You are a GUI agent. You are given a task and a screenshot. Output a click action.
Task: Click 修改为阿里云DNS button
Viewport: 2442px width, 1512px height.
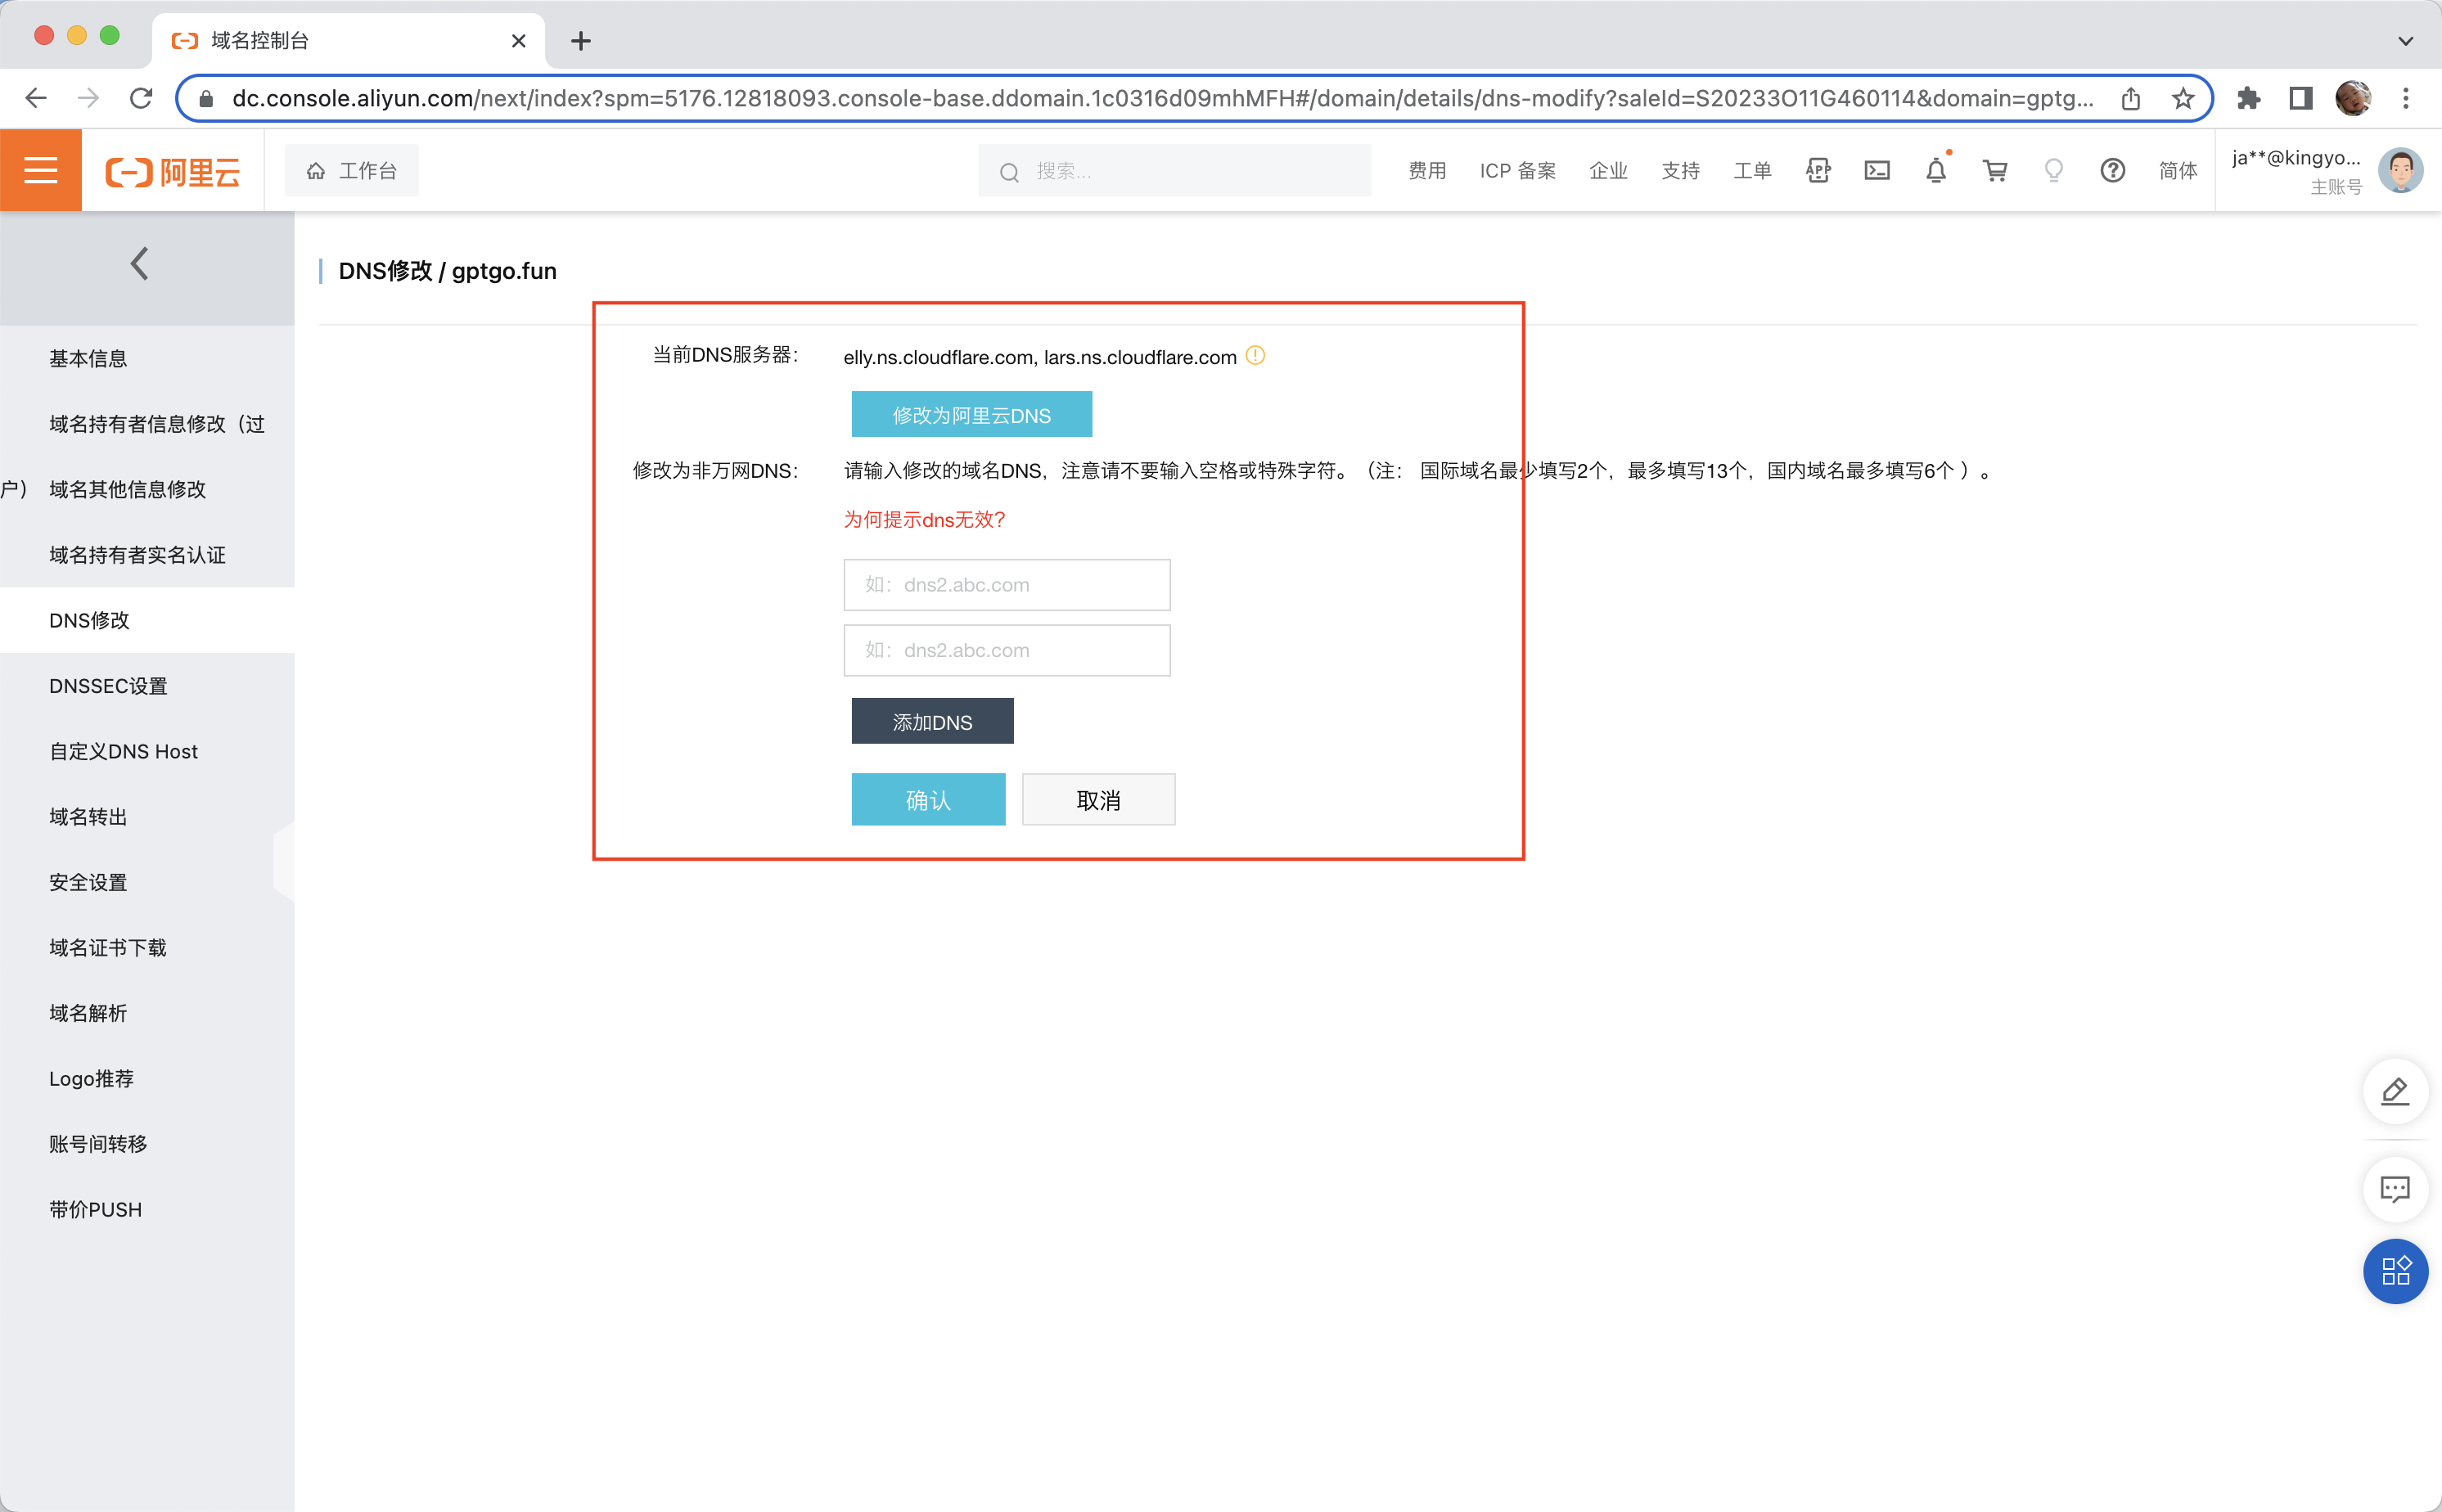[x=971, y=415]
